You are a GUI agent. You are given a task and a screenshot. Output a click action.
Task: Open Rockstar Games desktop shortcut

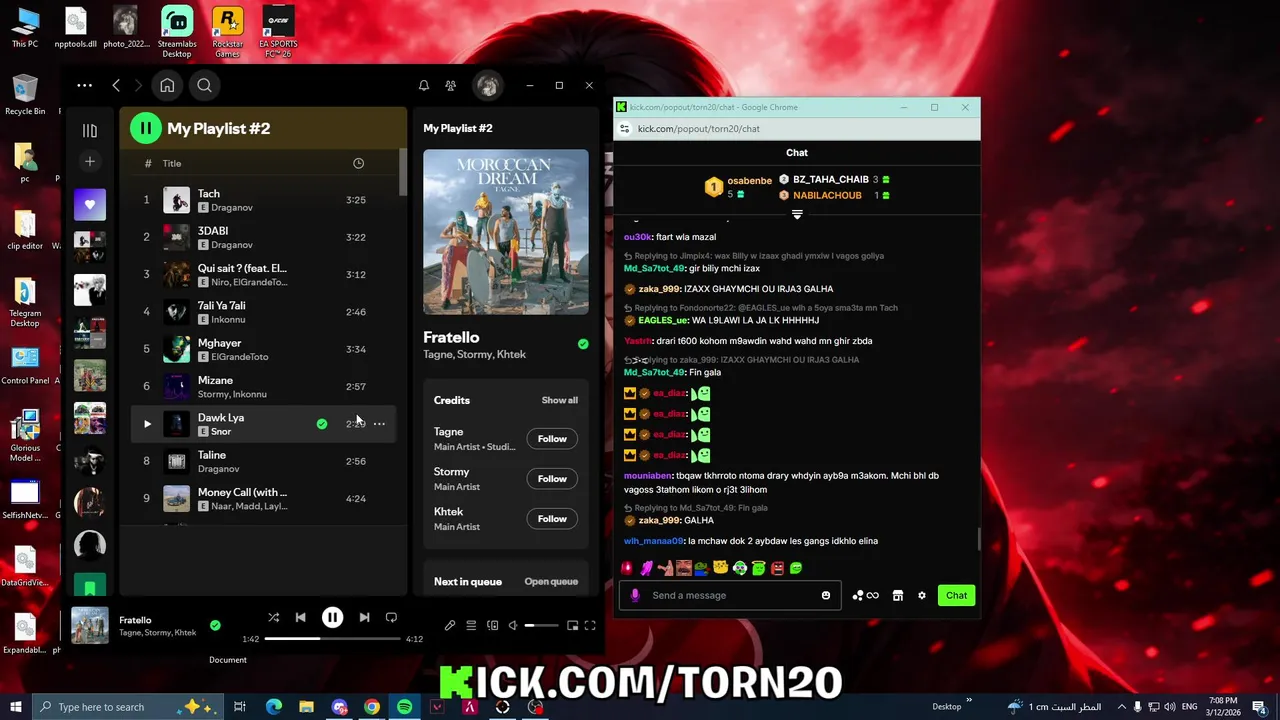click(228, 32)
